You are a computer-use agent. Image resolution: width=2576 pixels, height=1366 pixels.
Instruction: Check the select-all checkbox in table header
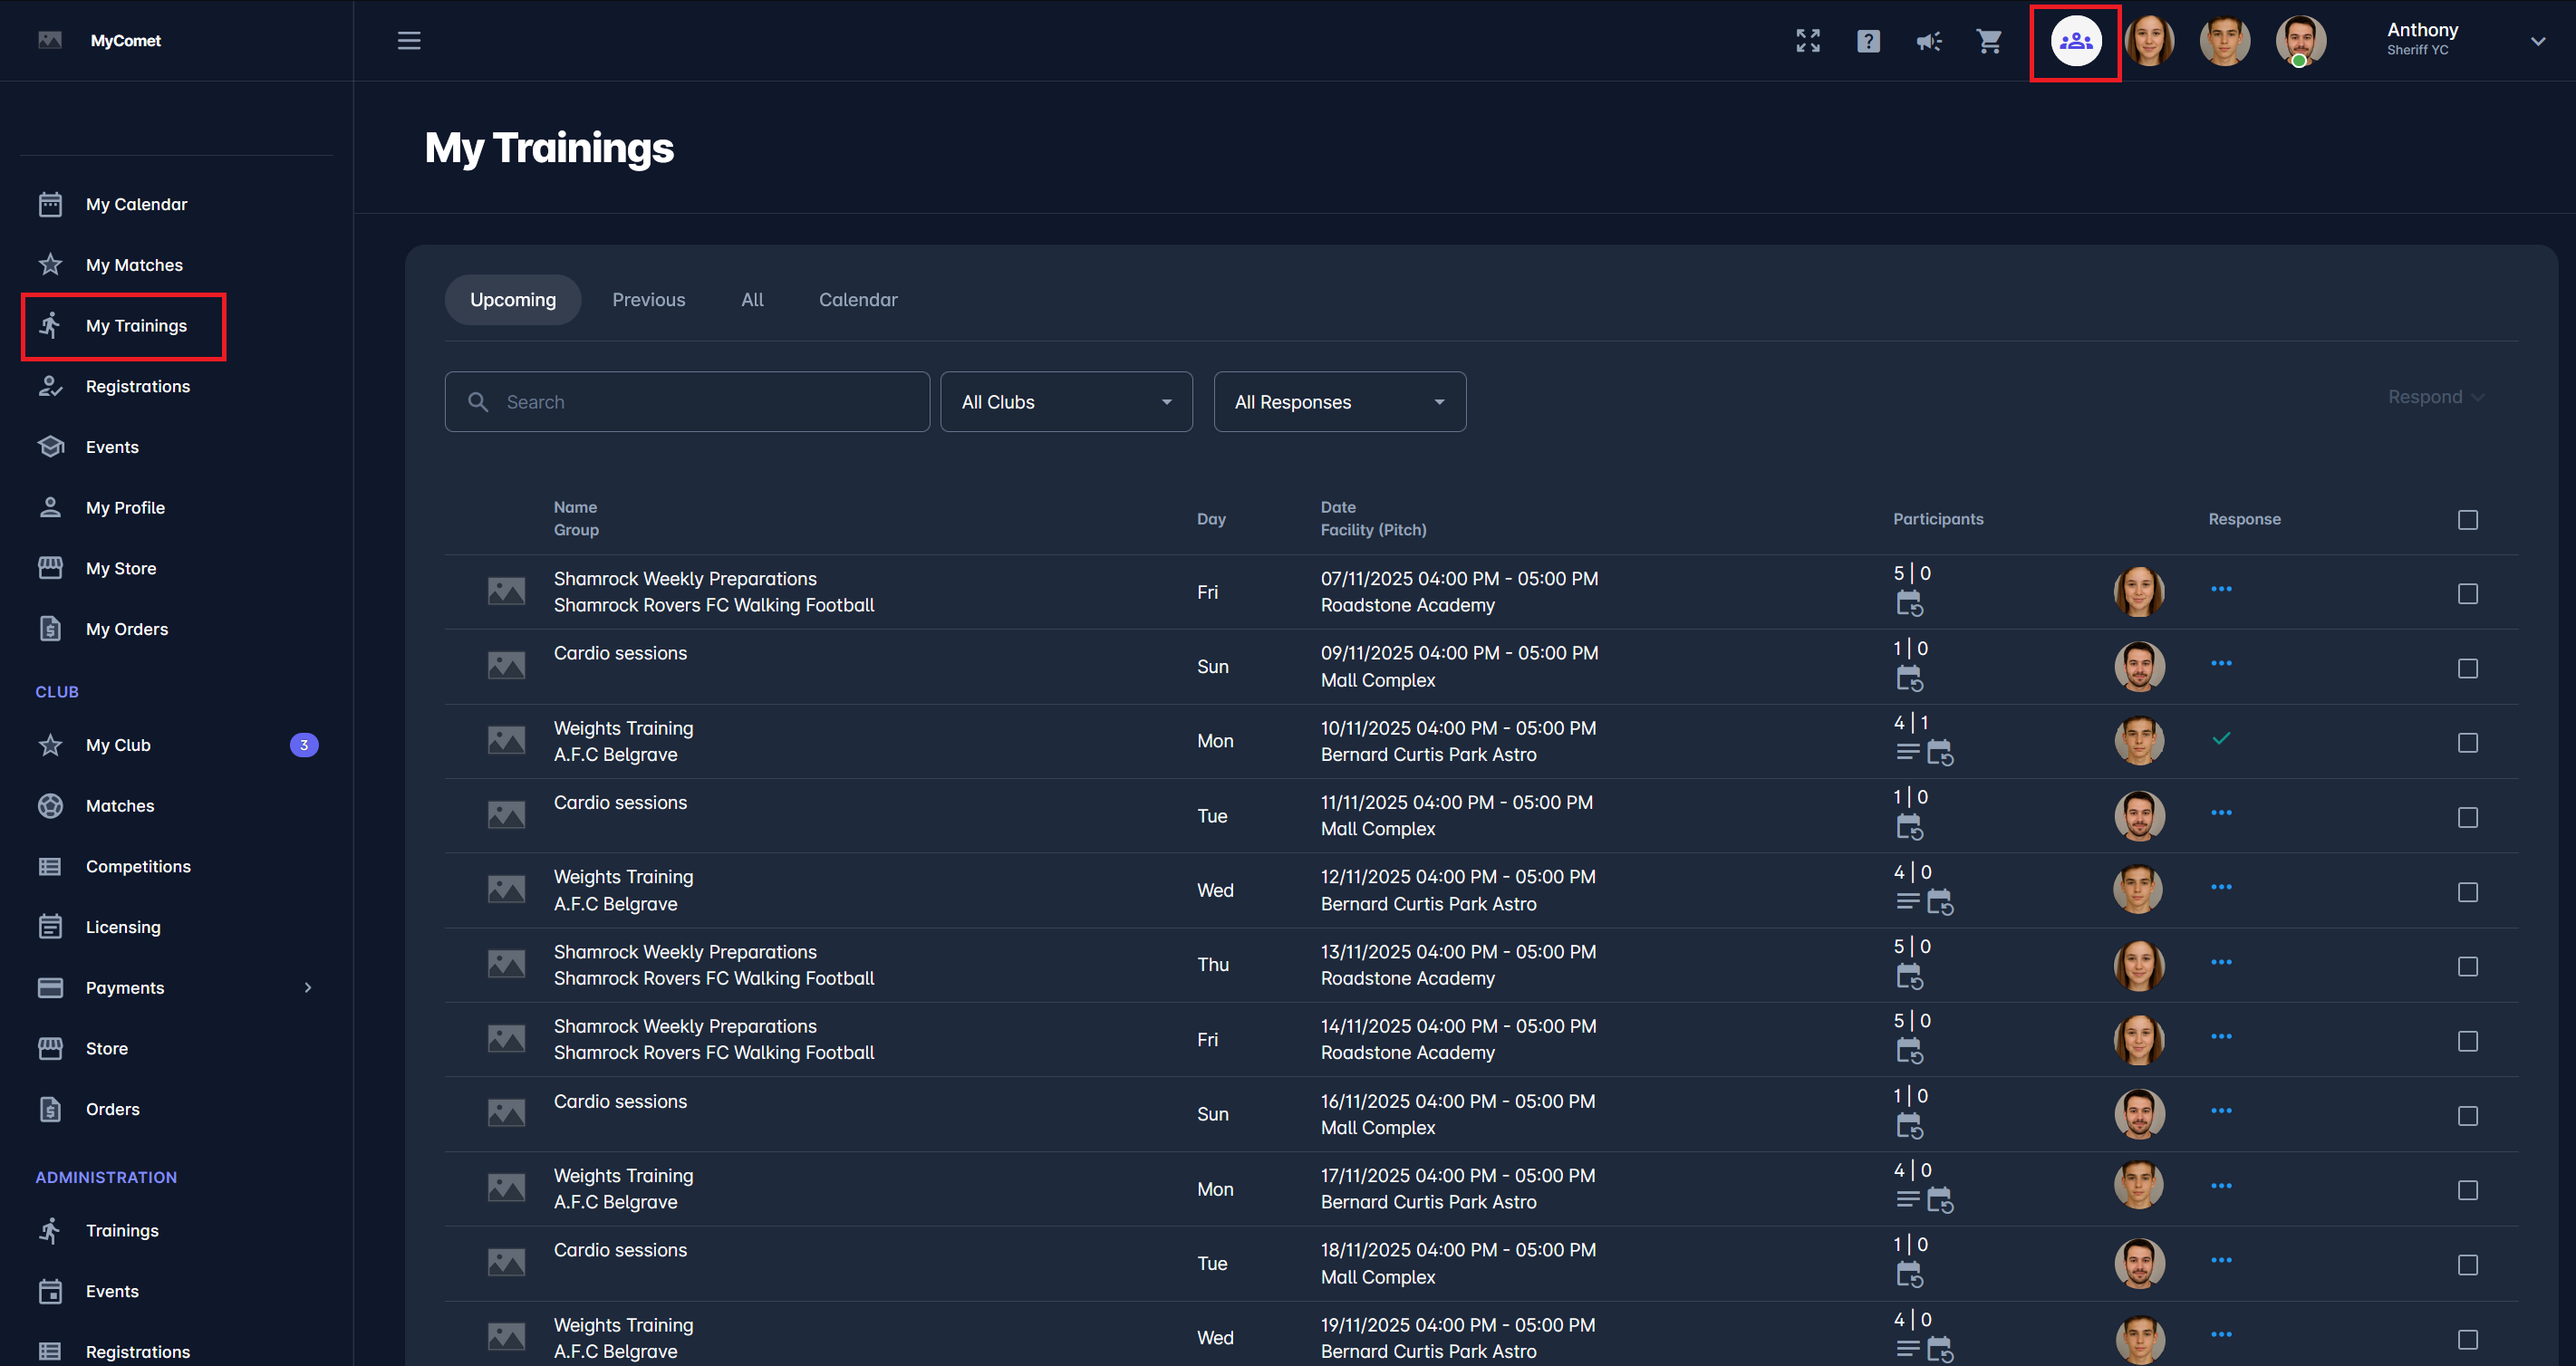tap(2467, 520)
